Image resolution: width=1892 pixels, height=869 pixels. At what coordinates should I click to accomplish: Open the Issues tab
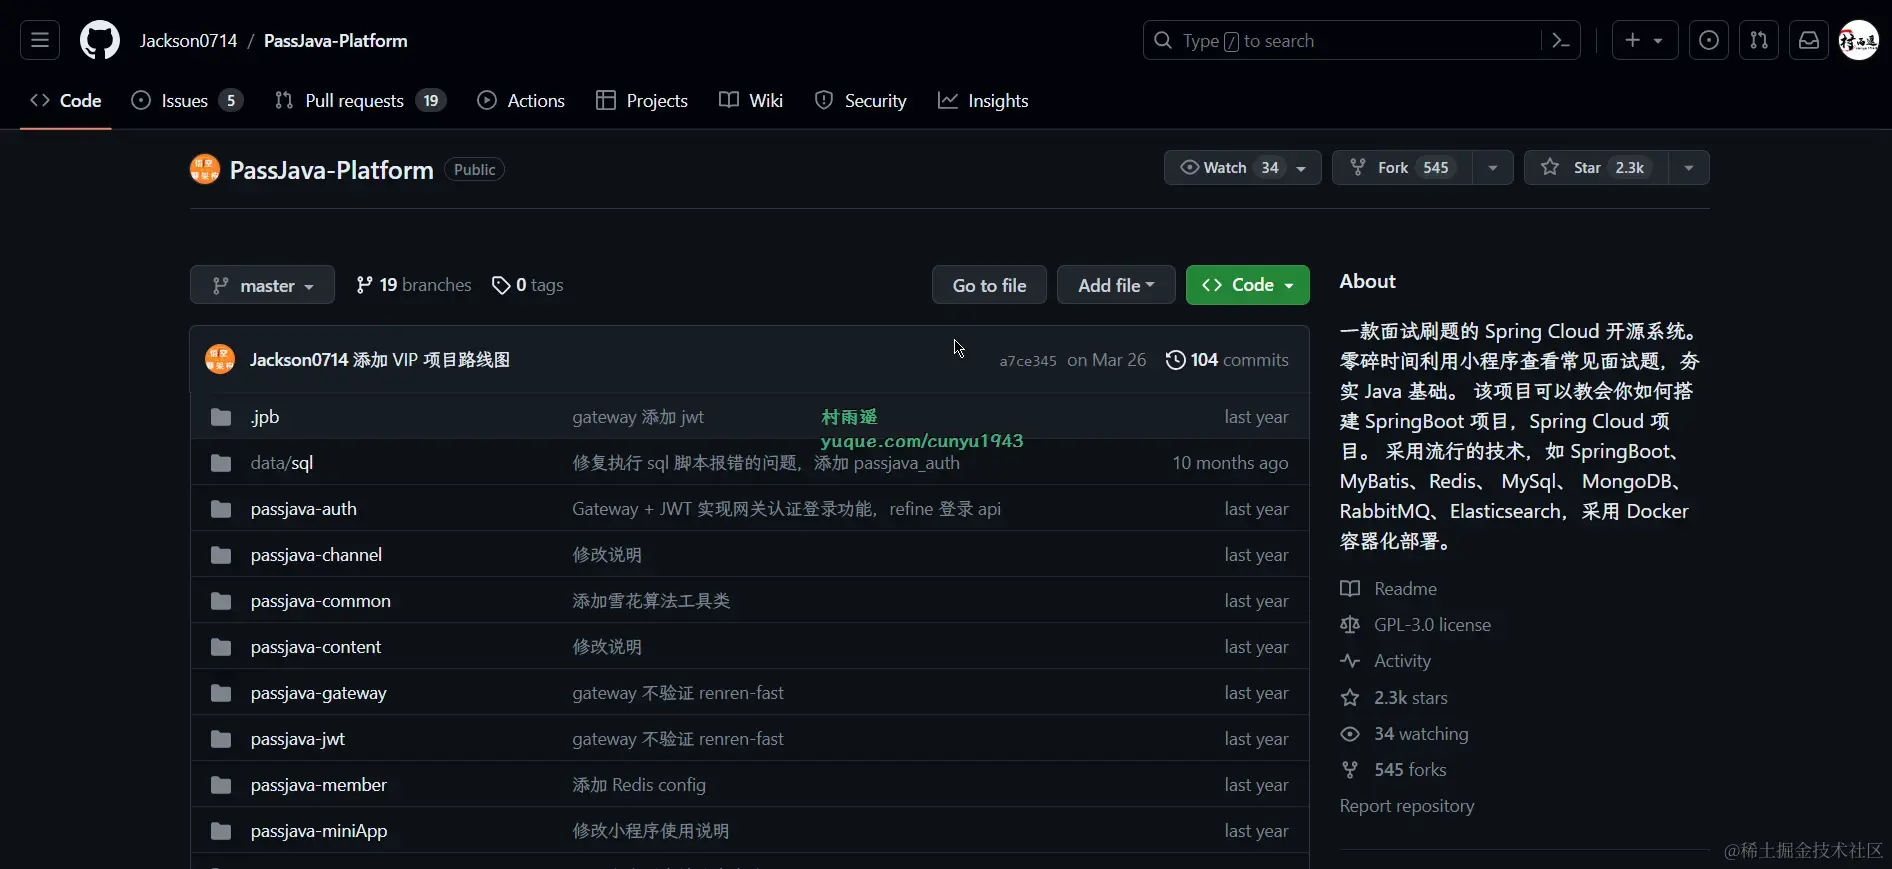tap(187, 101)
